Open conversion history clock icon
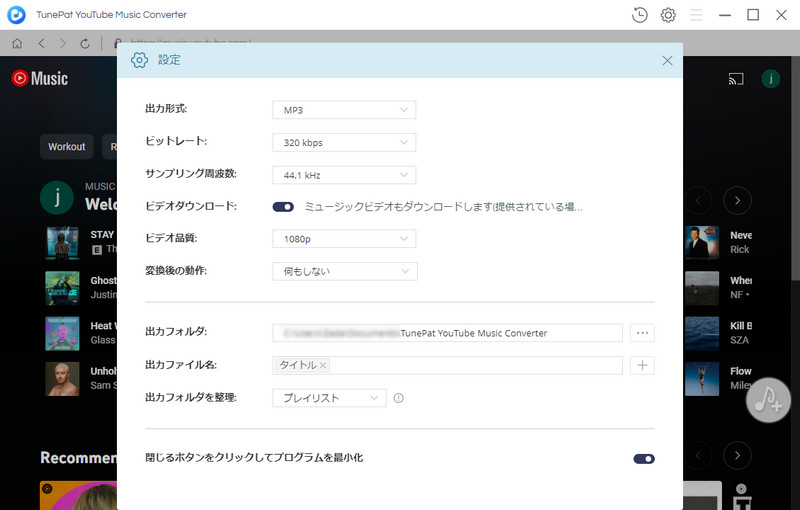 639,15
